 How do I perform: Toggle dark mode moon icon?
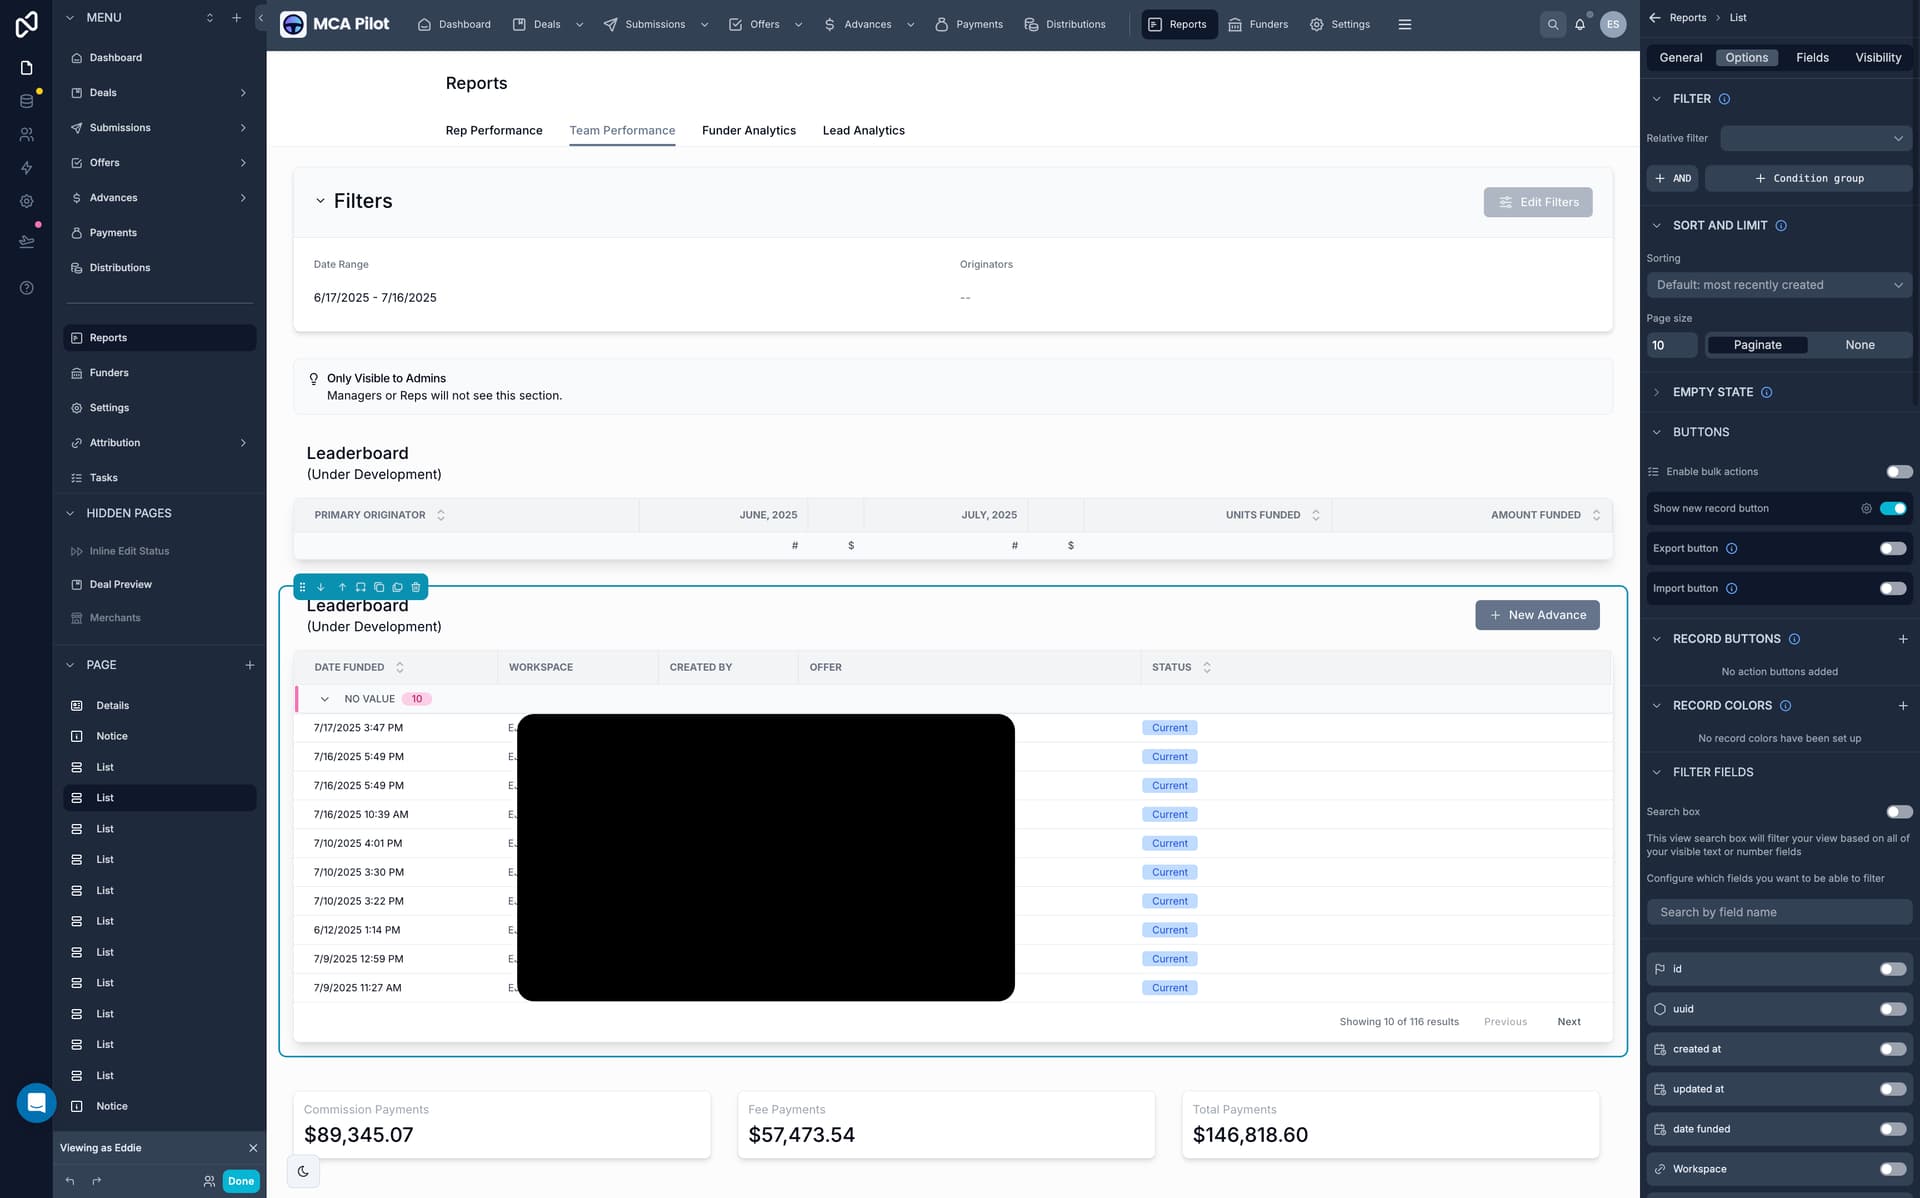coord(303,1171)
